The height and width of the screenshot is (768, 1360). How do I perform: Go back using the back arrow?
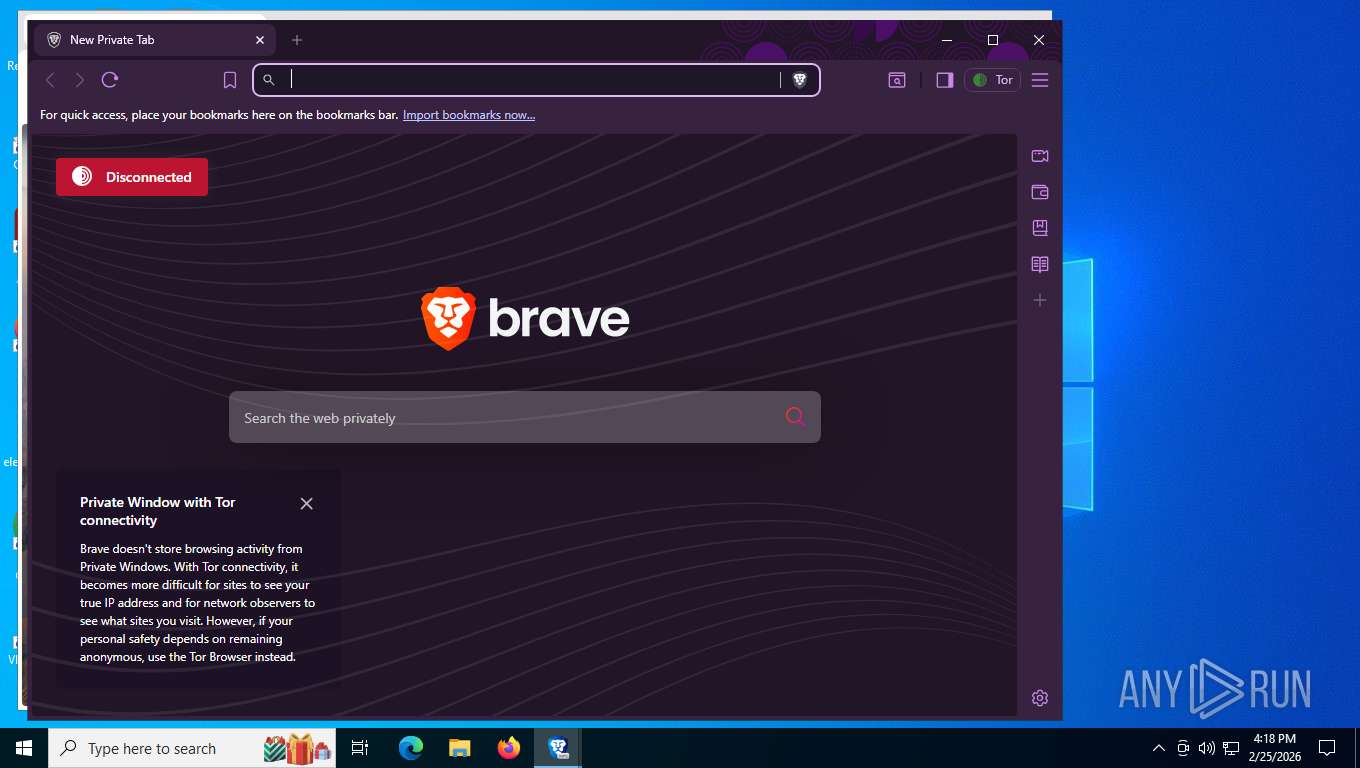[x=50, y=80]
